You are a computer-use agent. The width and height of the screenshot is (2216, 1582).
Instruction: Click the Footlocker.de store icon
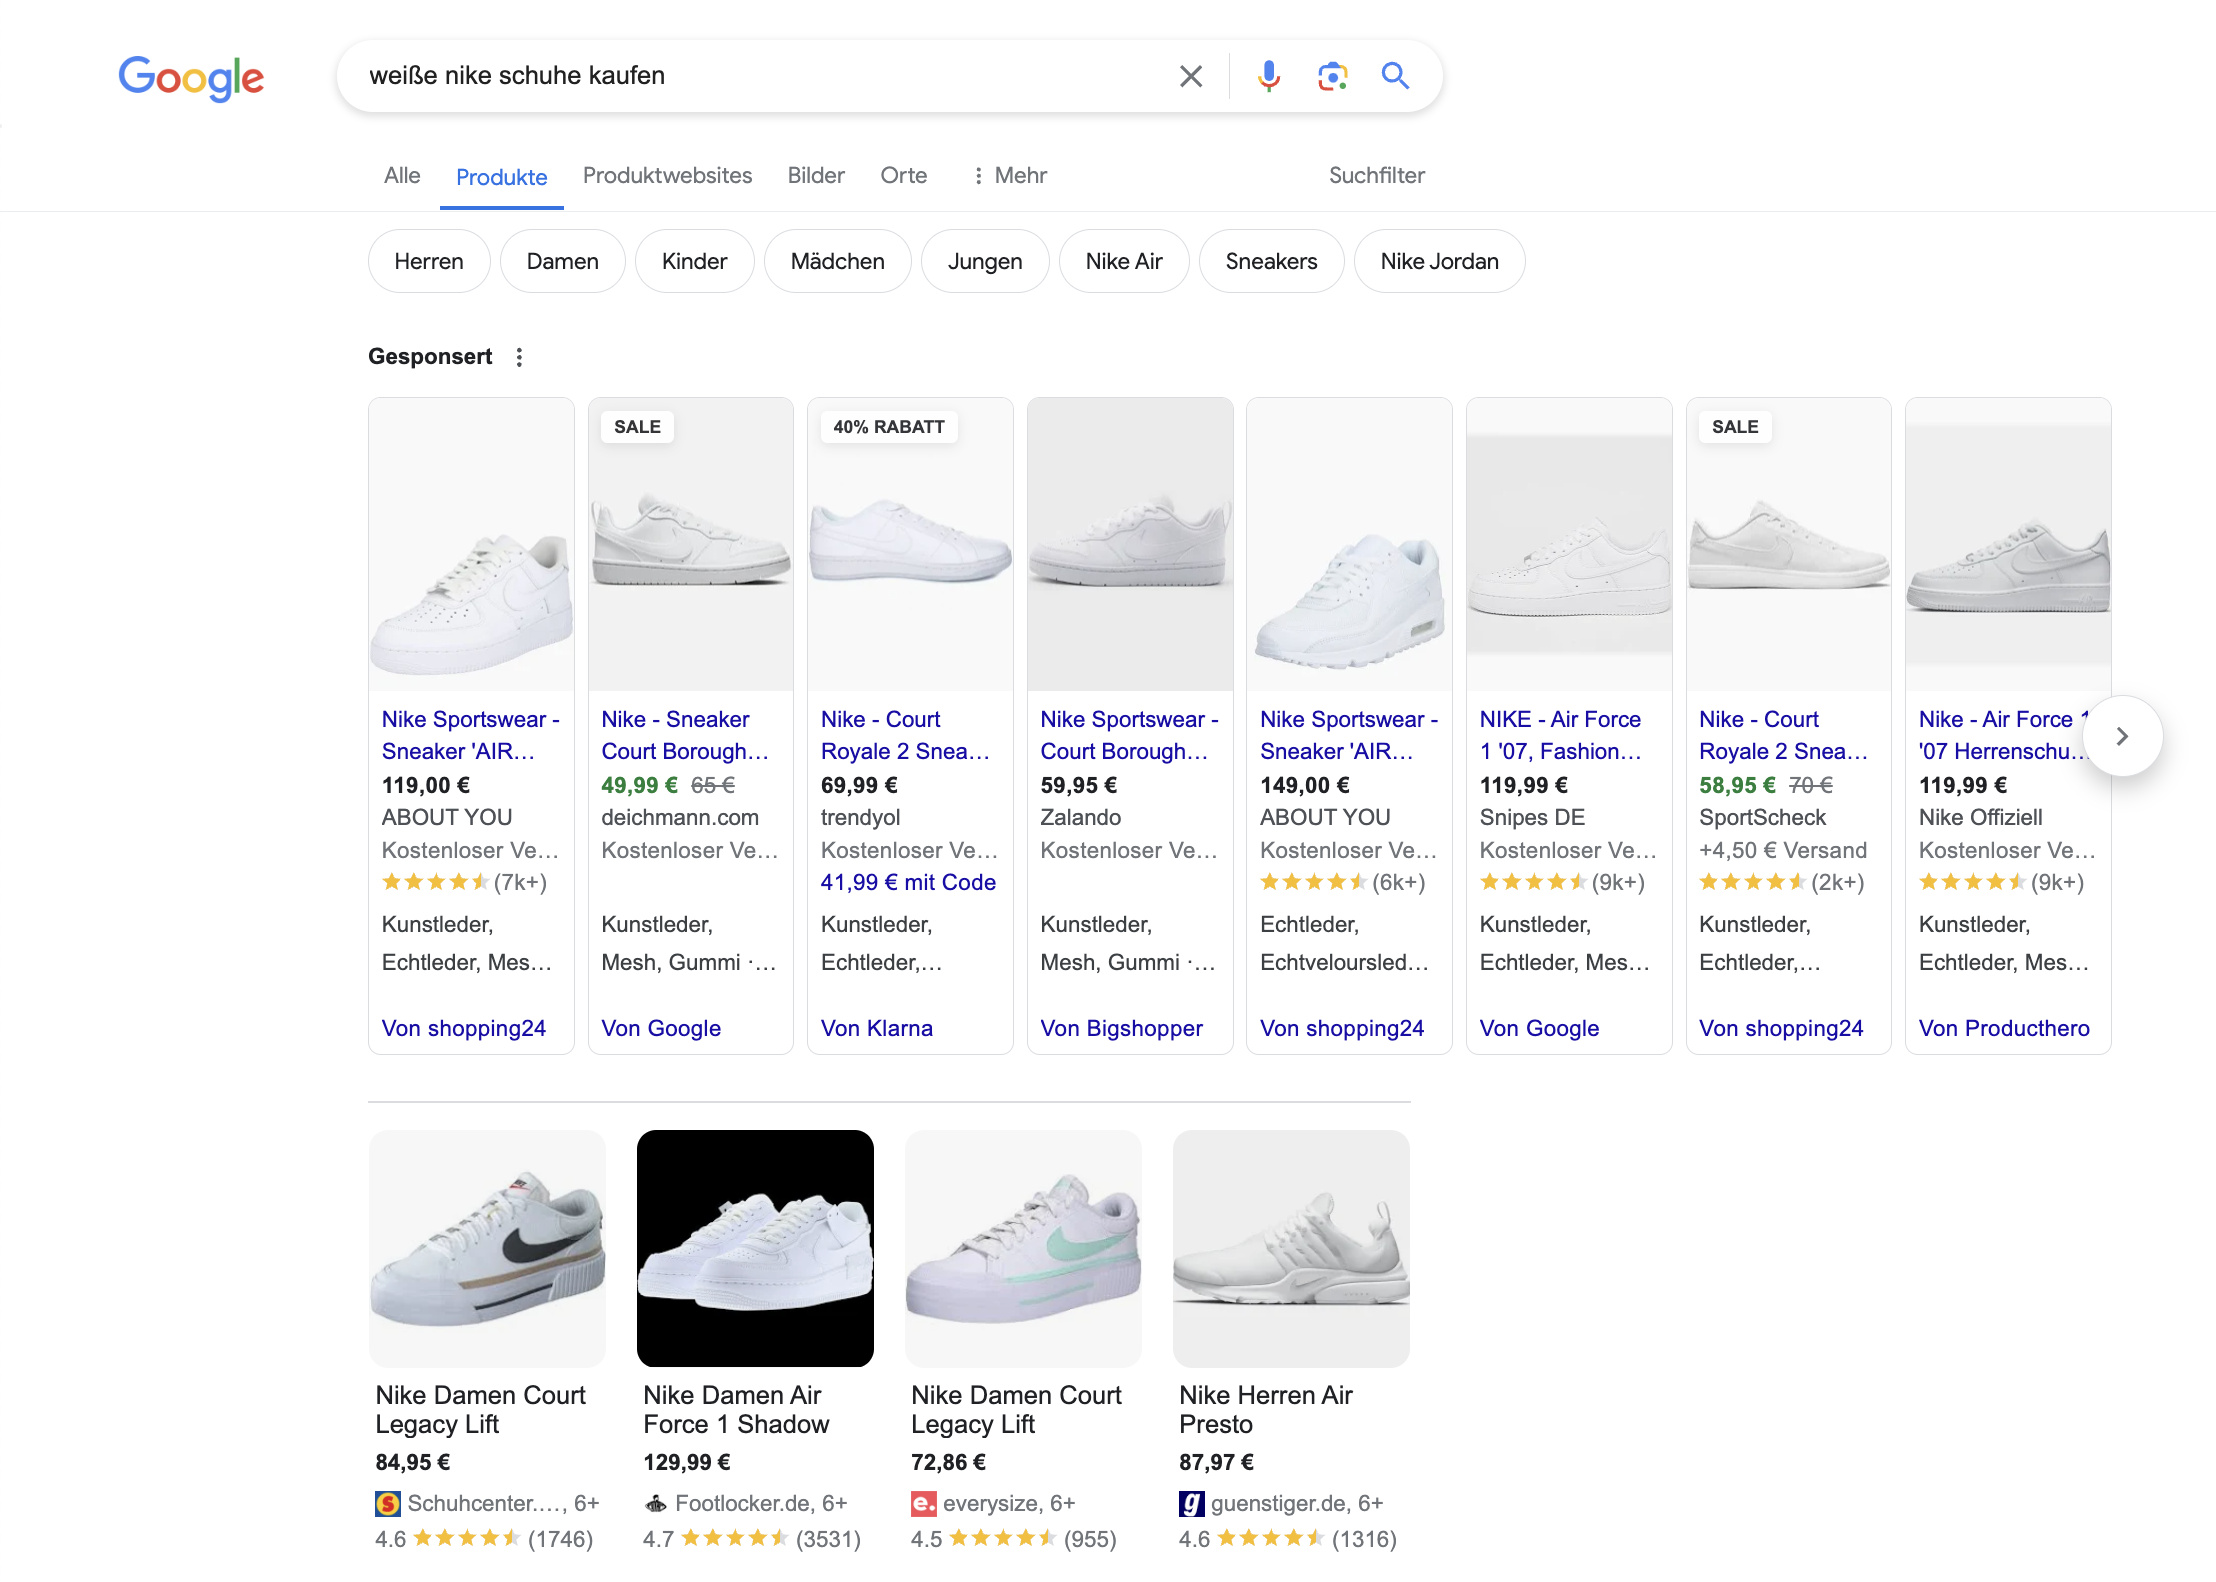click(656, 1503)
